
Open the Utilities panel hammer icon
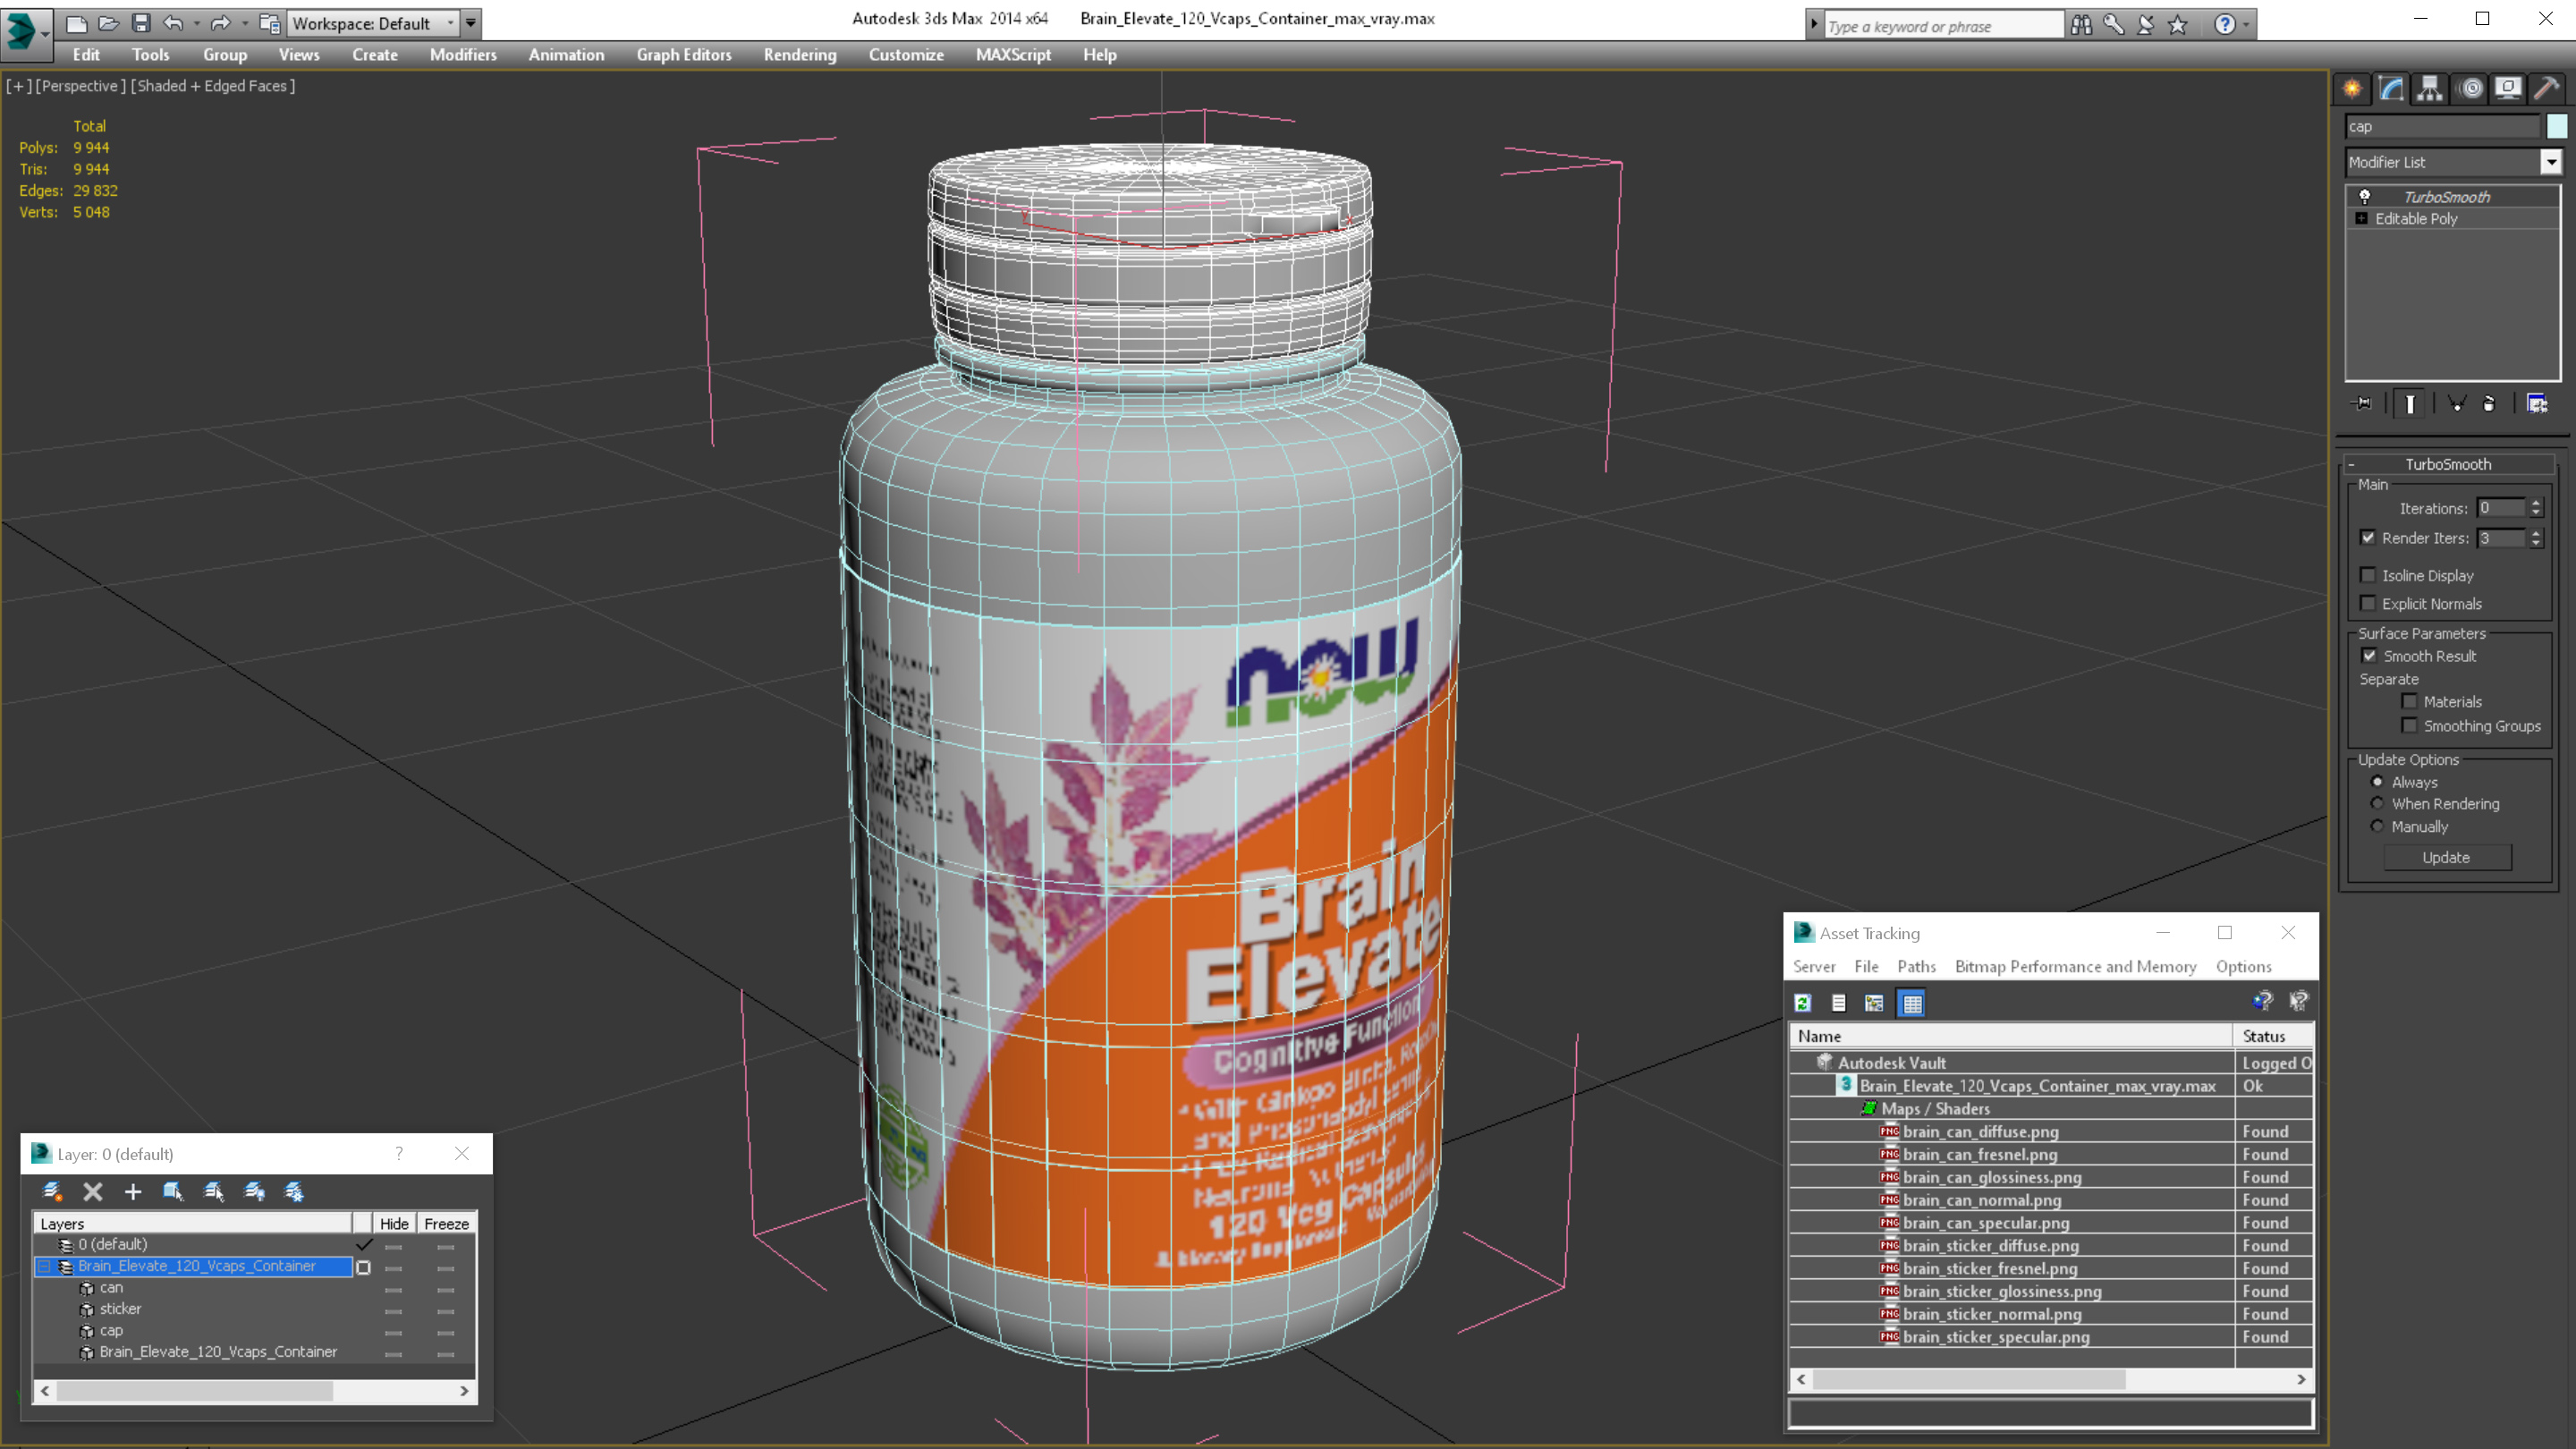pos(2546,88)
